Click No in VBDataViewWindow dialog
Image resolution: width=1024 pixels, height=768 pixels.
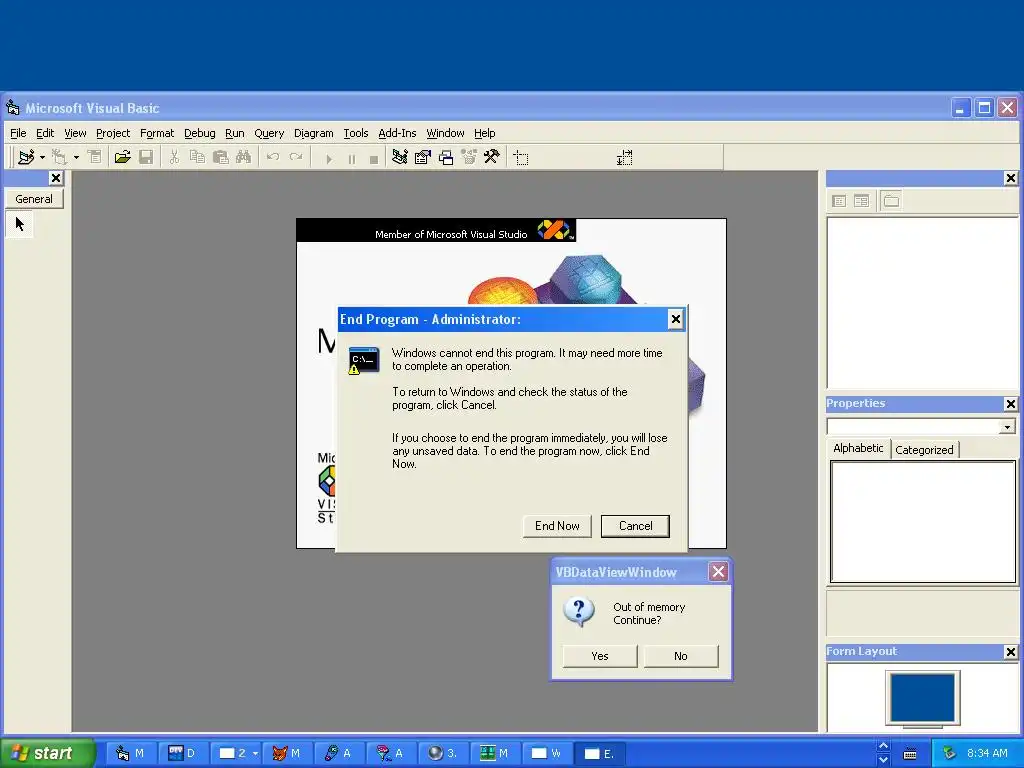point(680,656)
